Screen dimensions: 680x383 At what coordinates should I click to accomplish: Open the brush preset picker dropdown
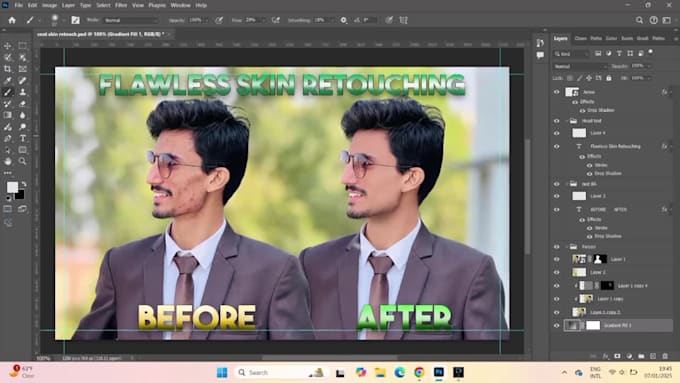(x=63, y=20)
